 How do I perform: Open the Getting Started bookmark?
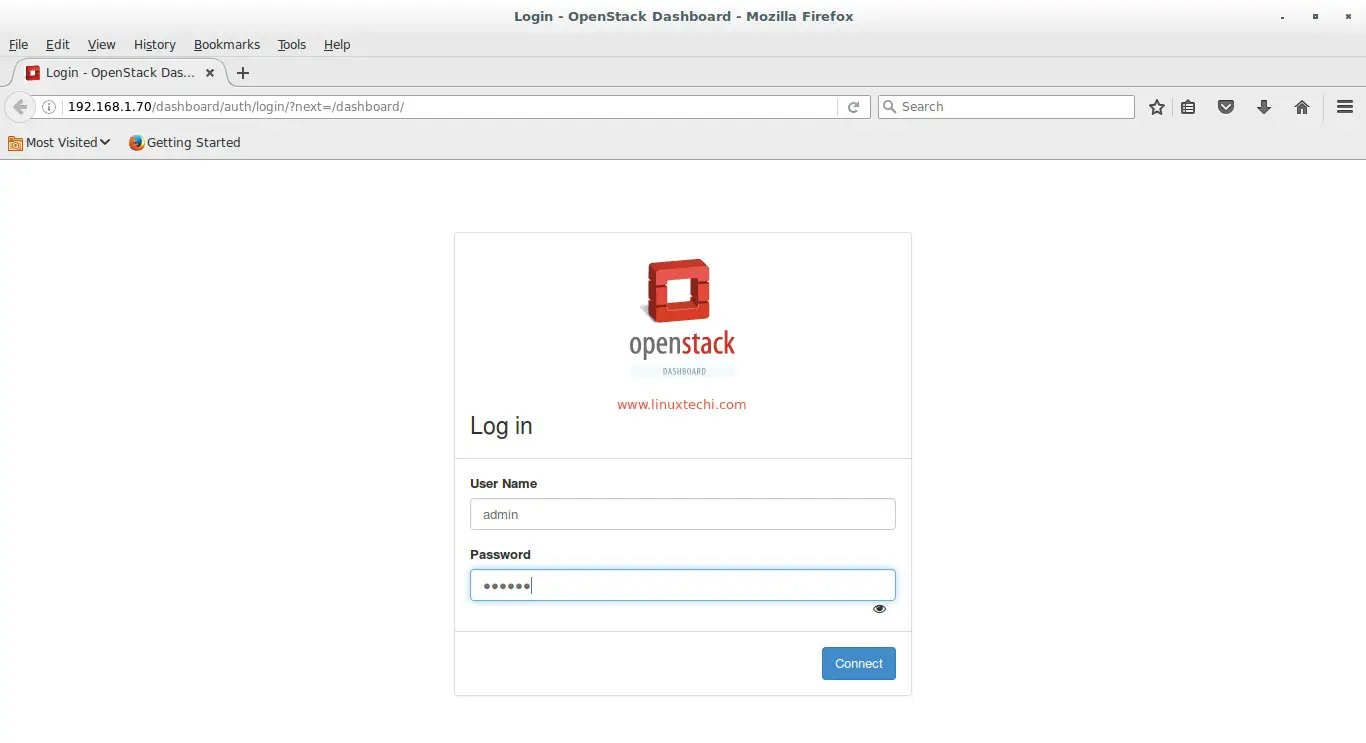[x=185, y=143]
